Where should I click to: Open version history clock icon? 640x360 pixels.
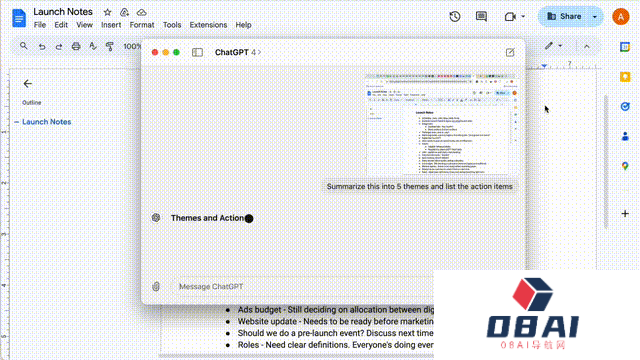point(455,16)
